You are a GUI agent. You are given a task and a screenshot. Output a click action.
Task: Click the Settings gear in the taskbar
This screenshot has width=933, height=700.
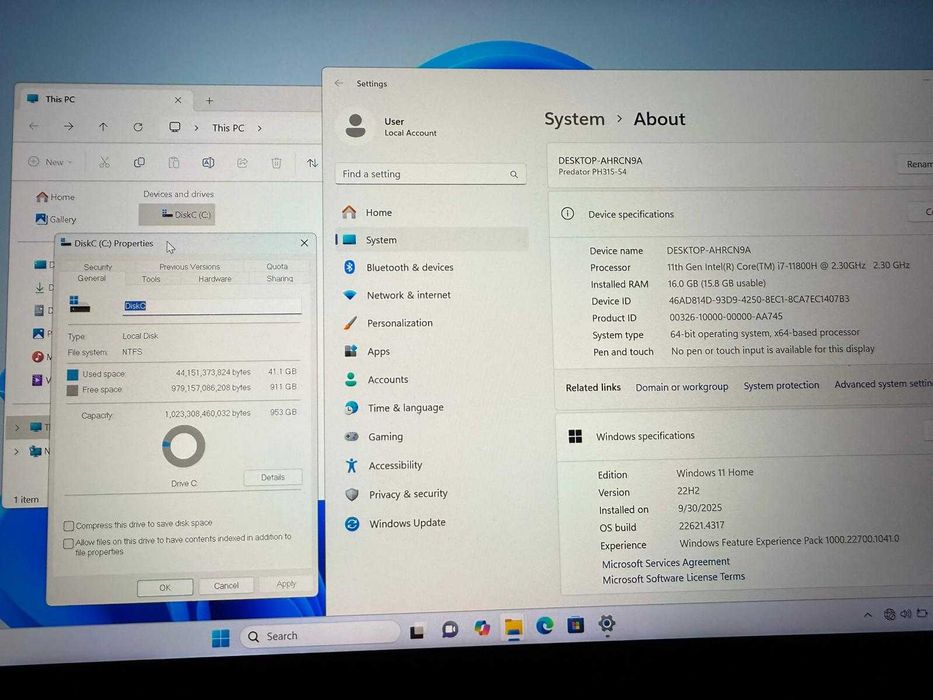click(x=606, y=623)
